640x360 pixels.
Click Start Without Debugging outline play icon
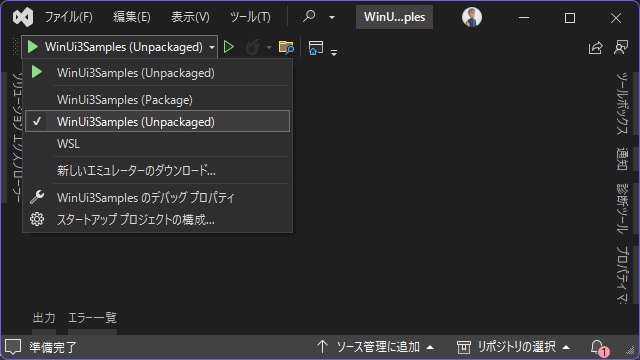click(229, 47)
